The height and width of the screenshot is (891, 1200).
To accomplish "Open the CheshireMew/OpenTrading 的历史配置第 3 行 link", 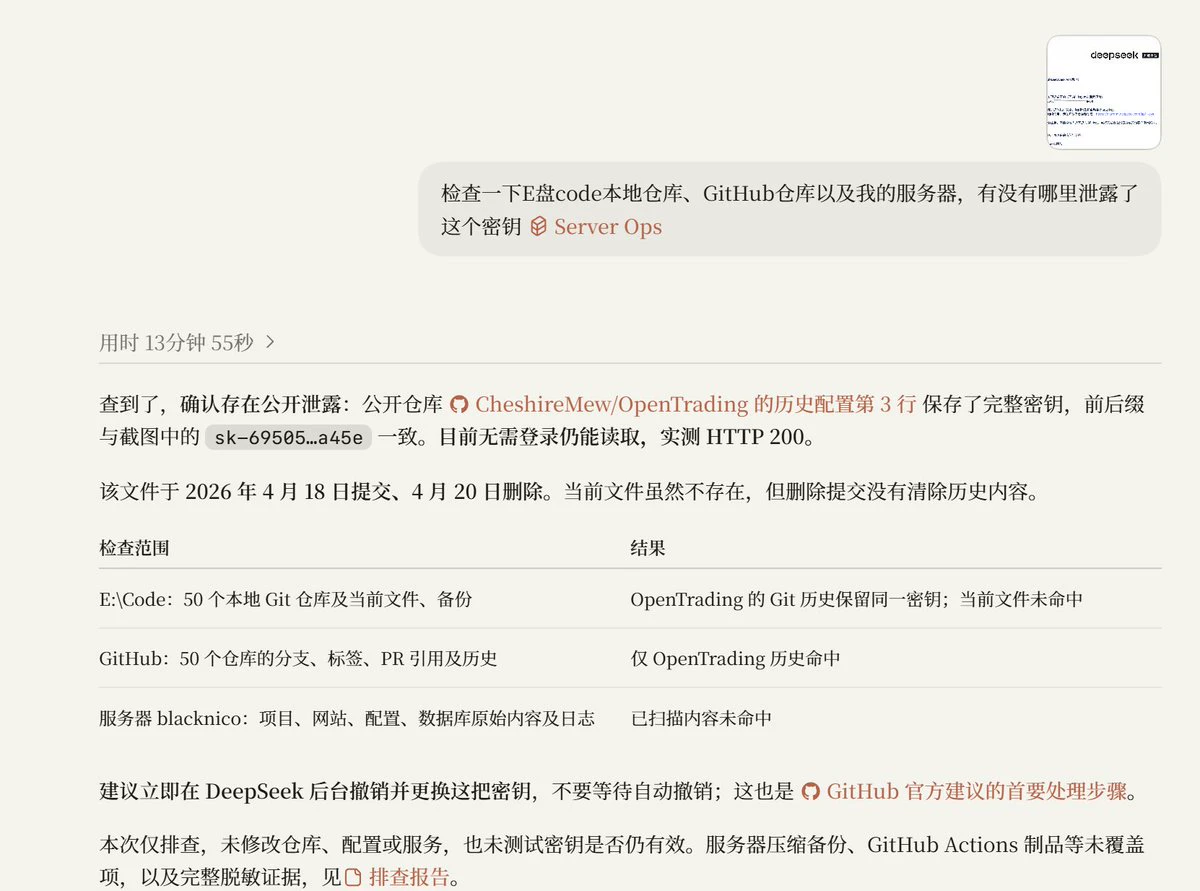I will tap(683, 405).
